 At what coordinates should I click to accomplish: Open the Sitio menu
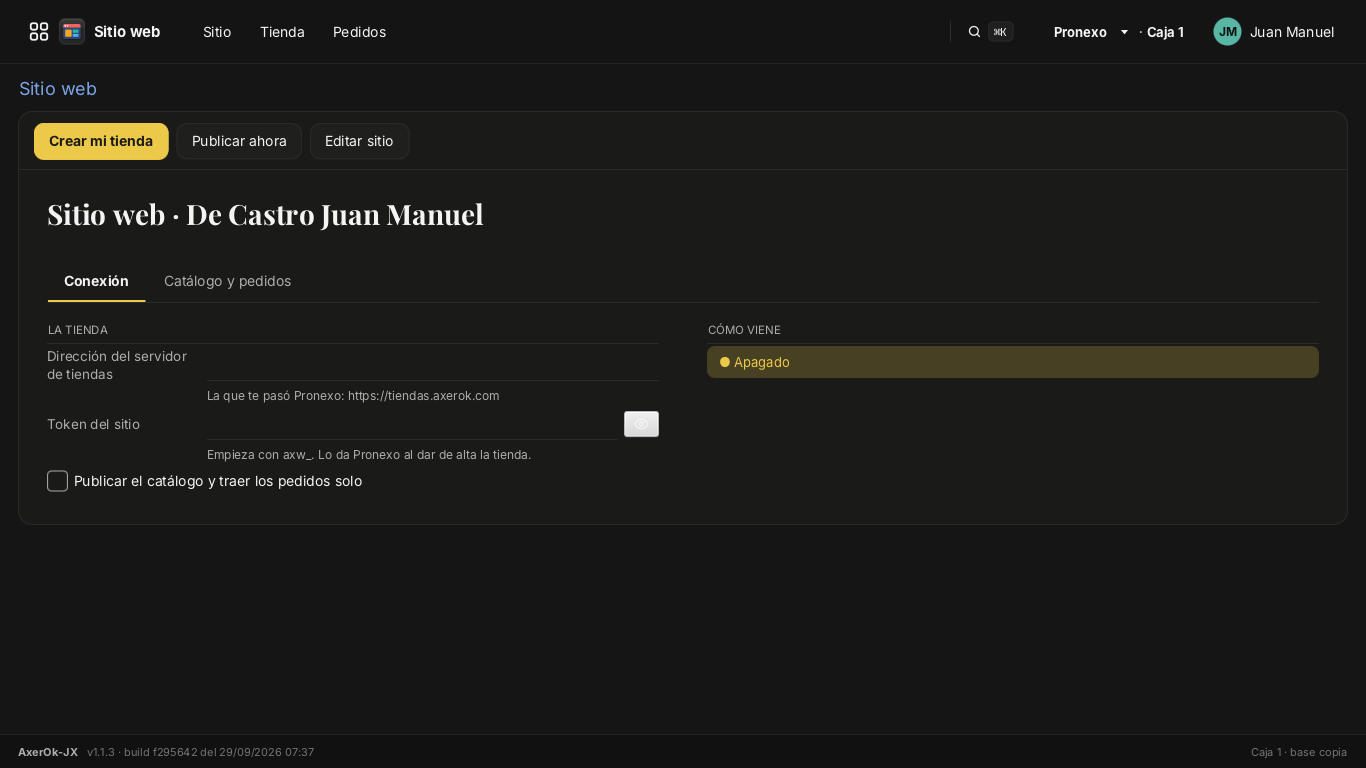217,32
